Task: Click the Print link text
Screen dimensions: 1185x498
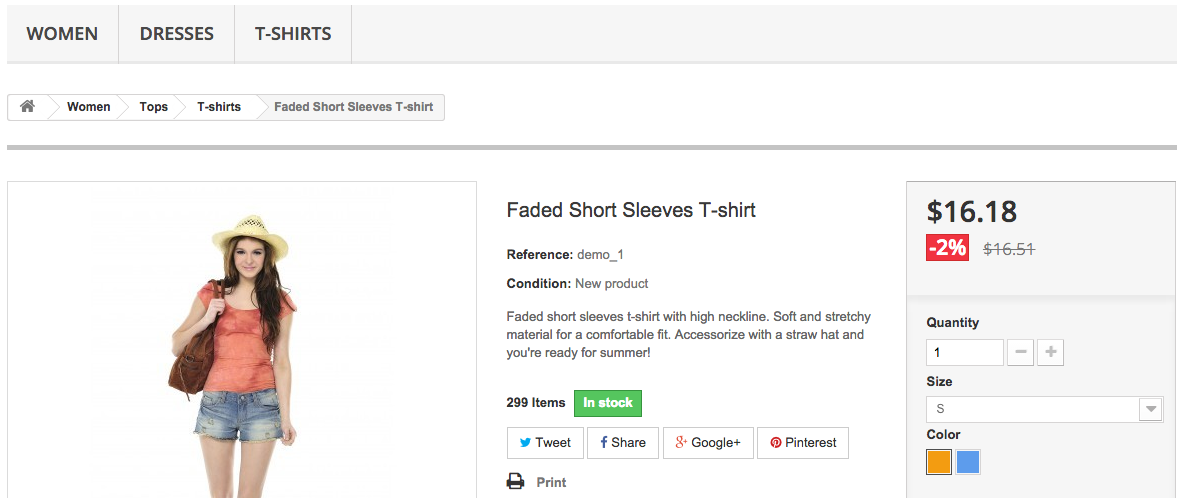Action: (x=551, y=482)
